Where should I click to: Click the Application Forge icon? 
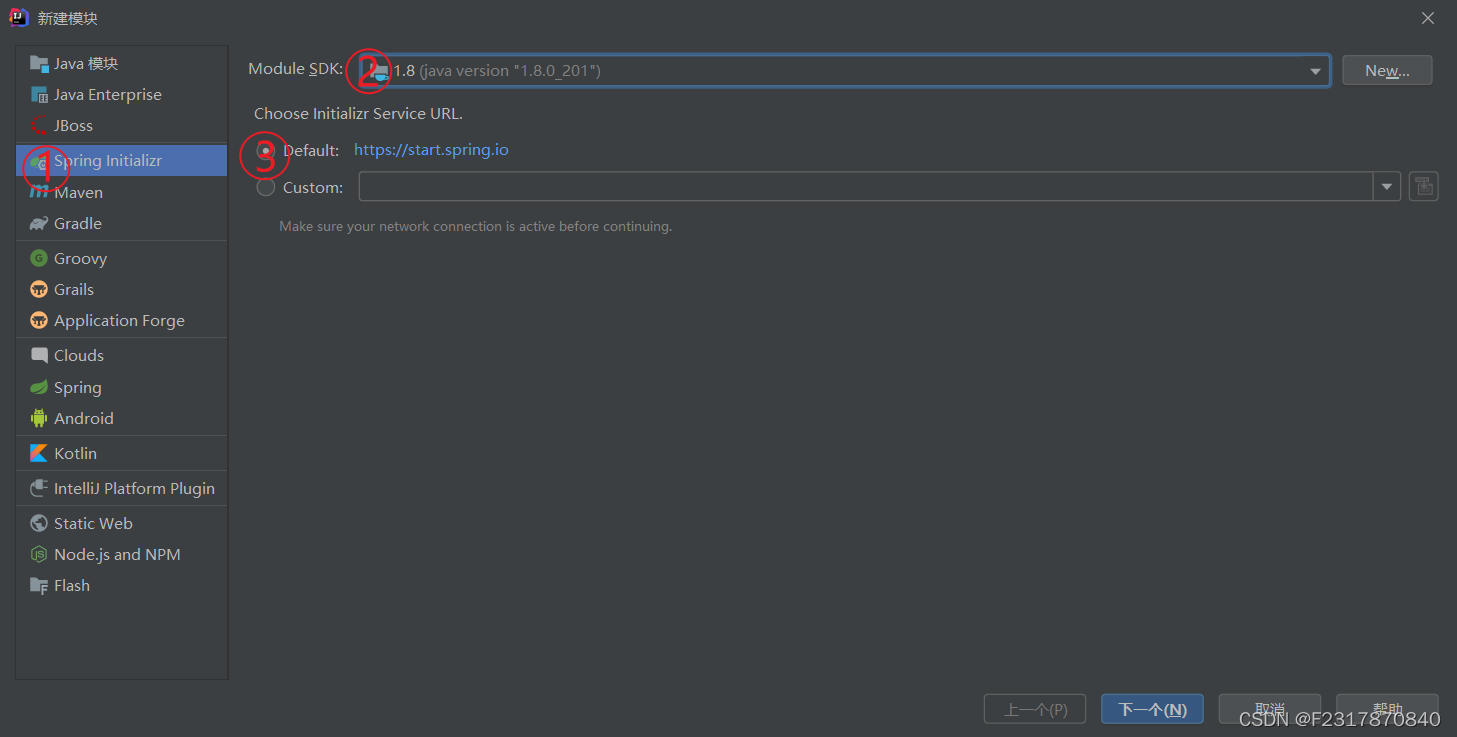(39, 320)
